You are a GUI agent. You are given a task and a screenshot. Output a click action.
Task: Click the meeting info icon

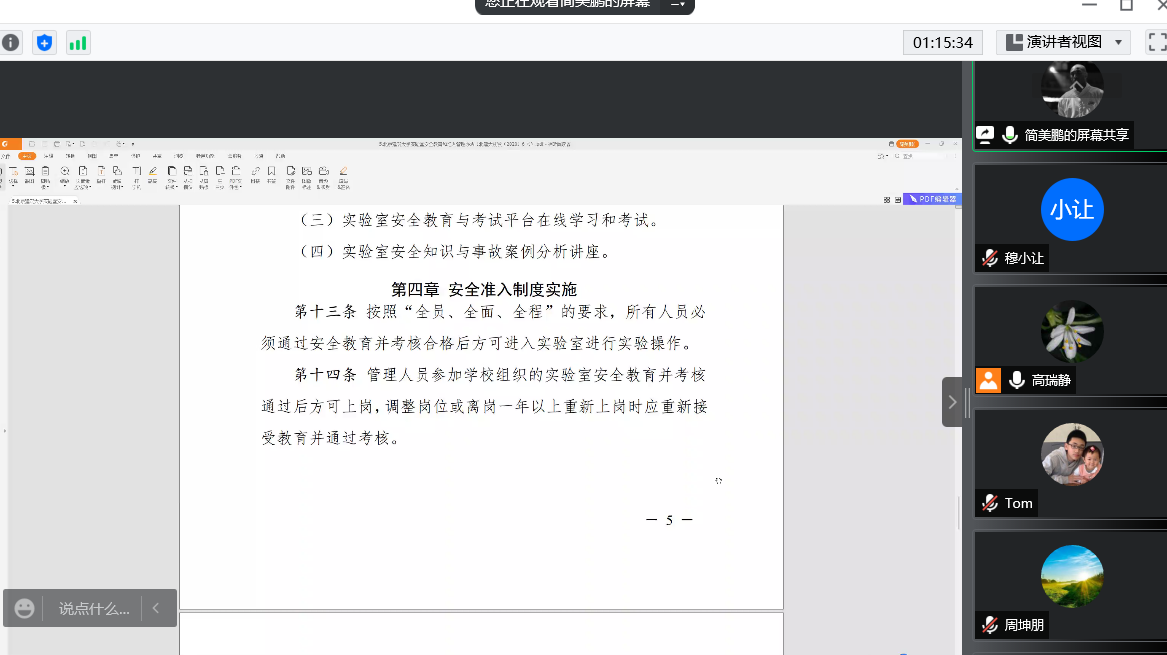pos(11,43)
